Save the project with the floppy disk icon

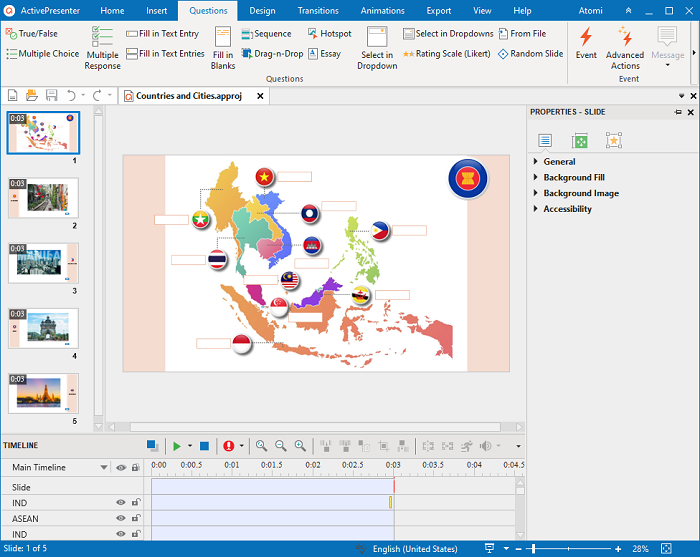coord(51,95)
